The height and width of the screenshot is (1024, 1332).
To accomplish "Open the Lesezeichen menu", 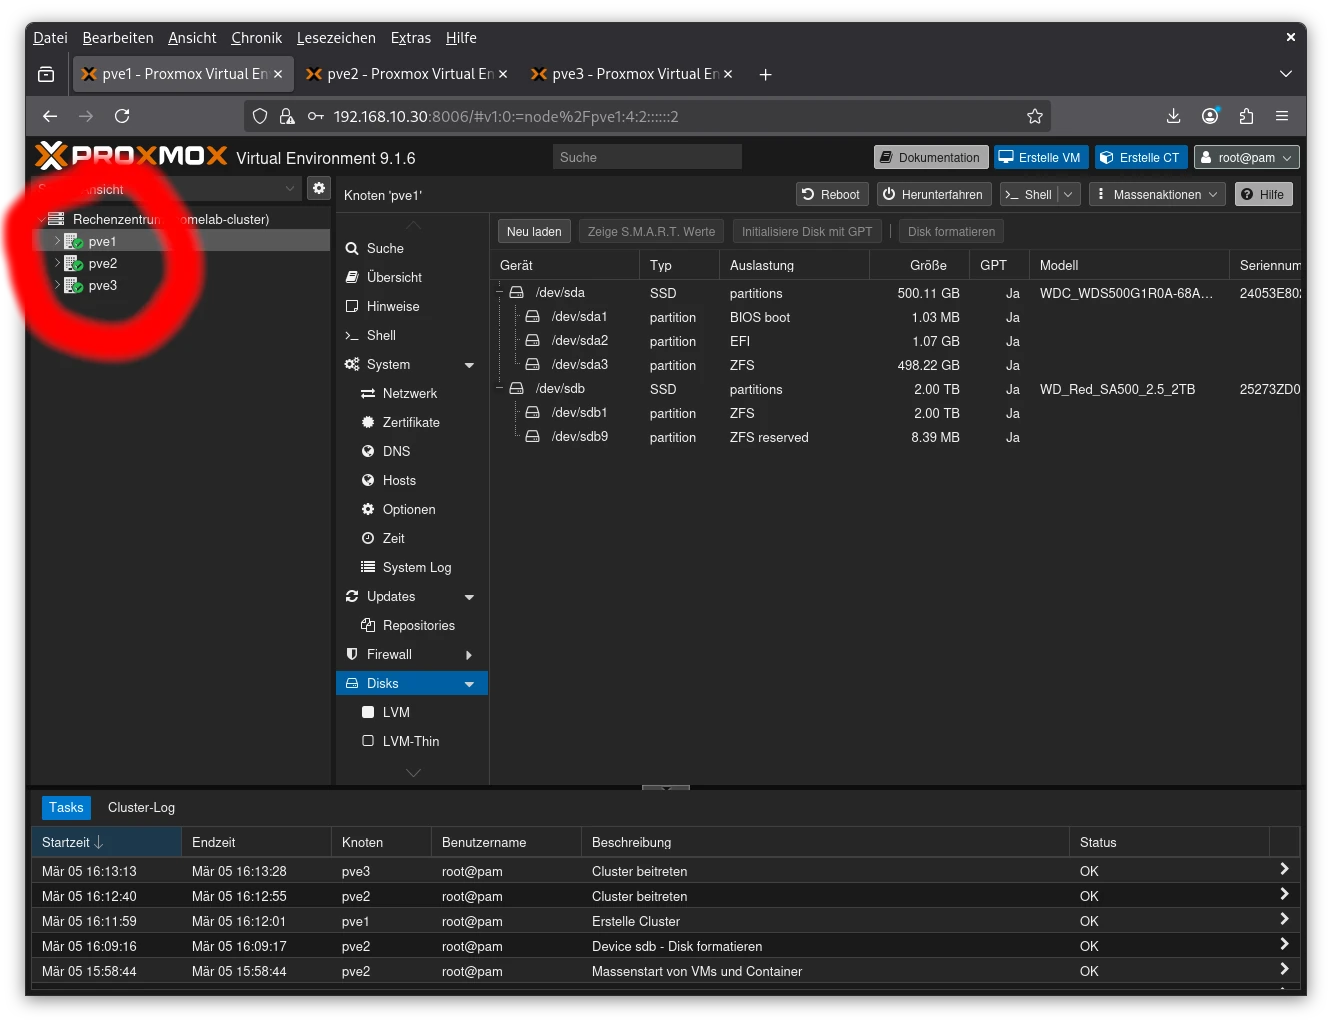I will (x=336, y=38).
